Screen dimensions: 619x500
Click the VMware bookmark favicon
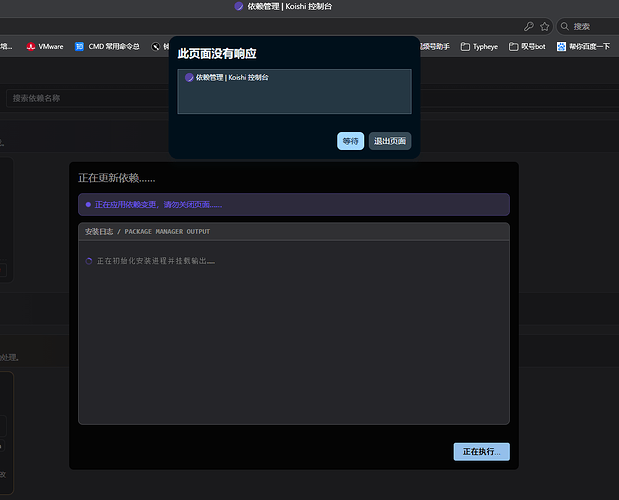coord(31,47)
